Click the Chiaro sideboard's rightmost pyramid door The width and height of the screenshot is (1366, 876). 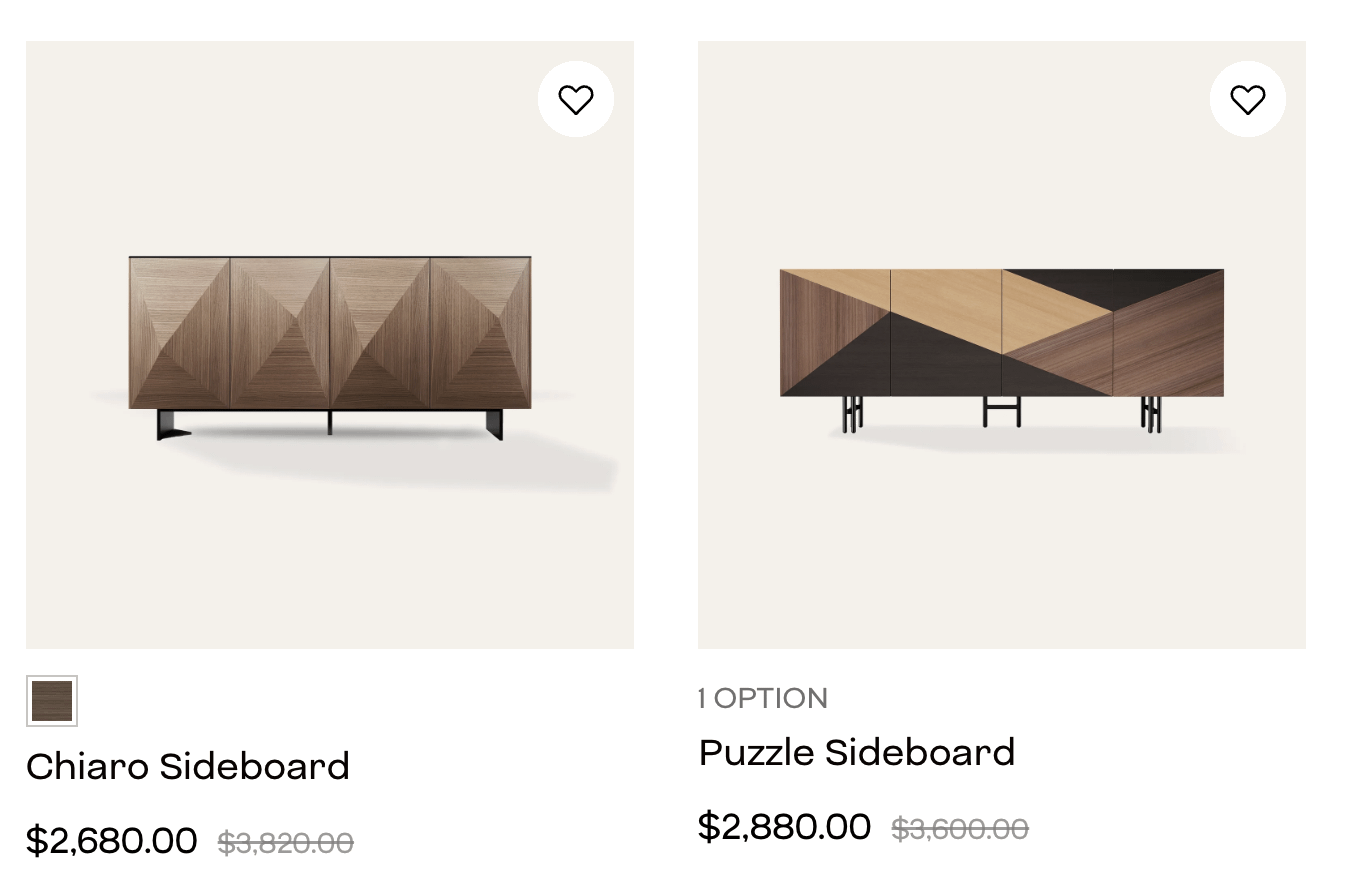[480, 332]
